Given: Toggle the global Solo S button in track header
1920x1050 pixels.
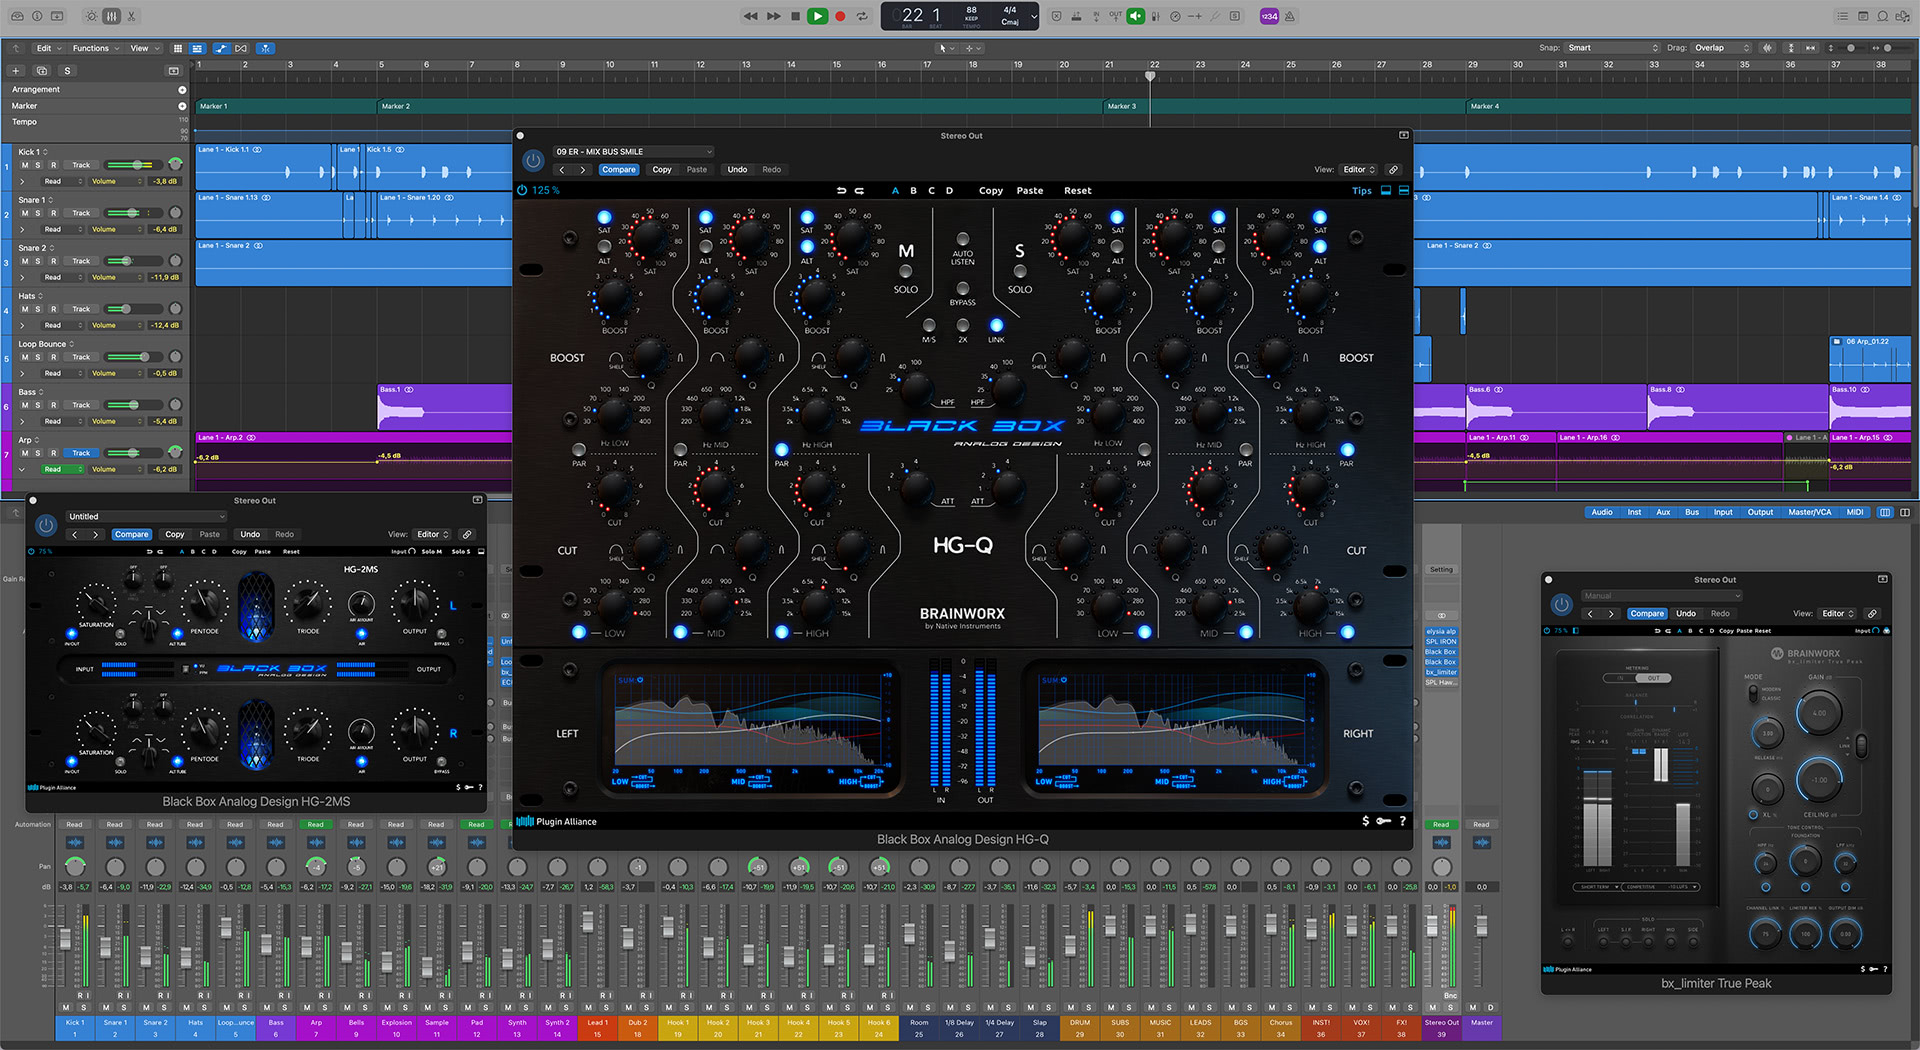Looking at the screenshot, I should click(x=67, y=71).
